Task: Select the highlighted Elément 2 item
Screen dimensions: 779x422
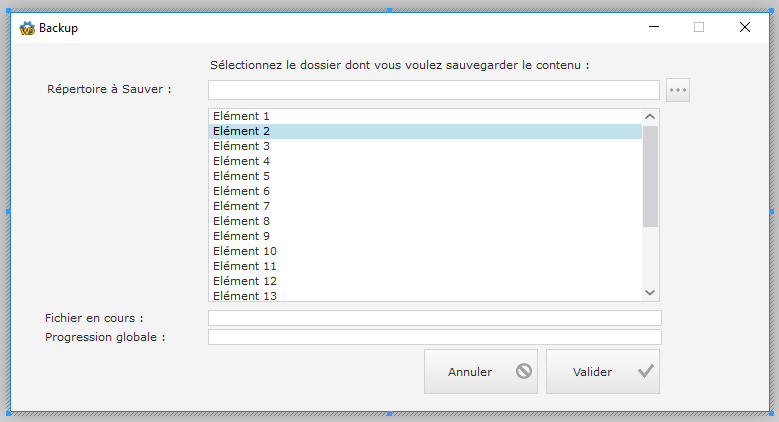Action: [x=242, y=131]
